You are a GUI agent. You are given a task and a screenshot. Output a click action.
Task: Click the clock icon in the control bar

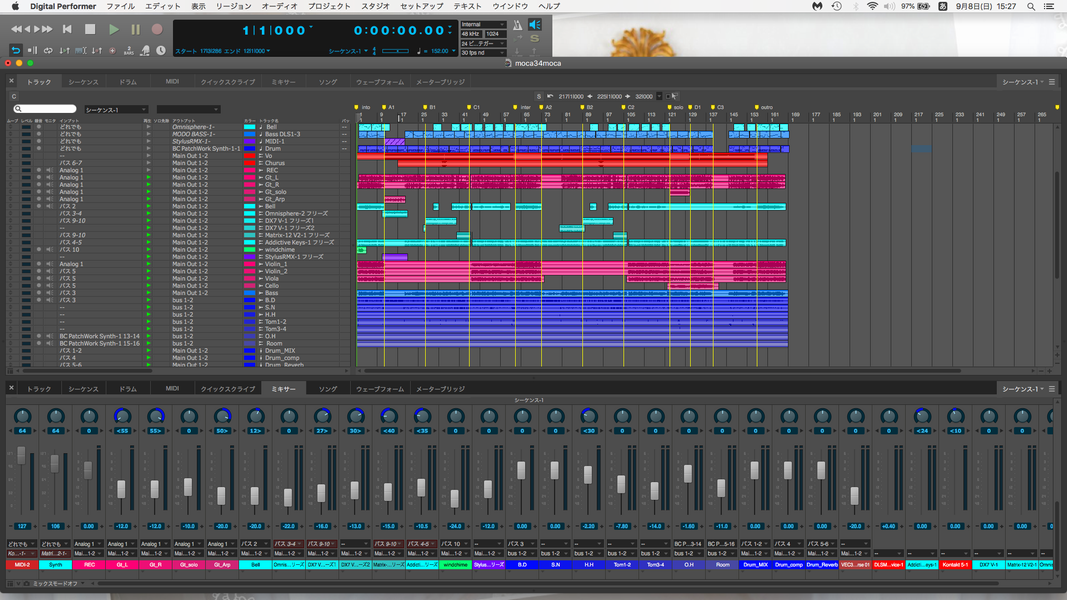pos(161,48)
